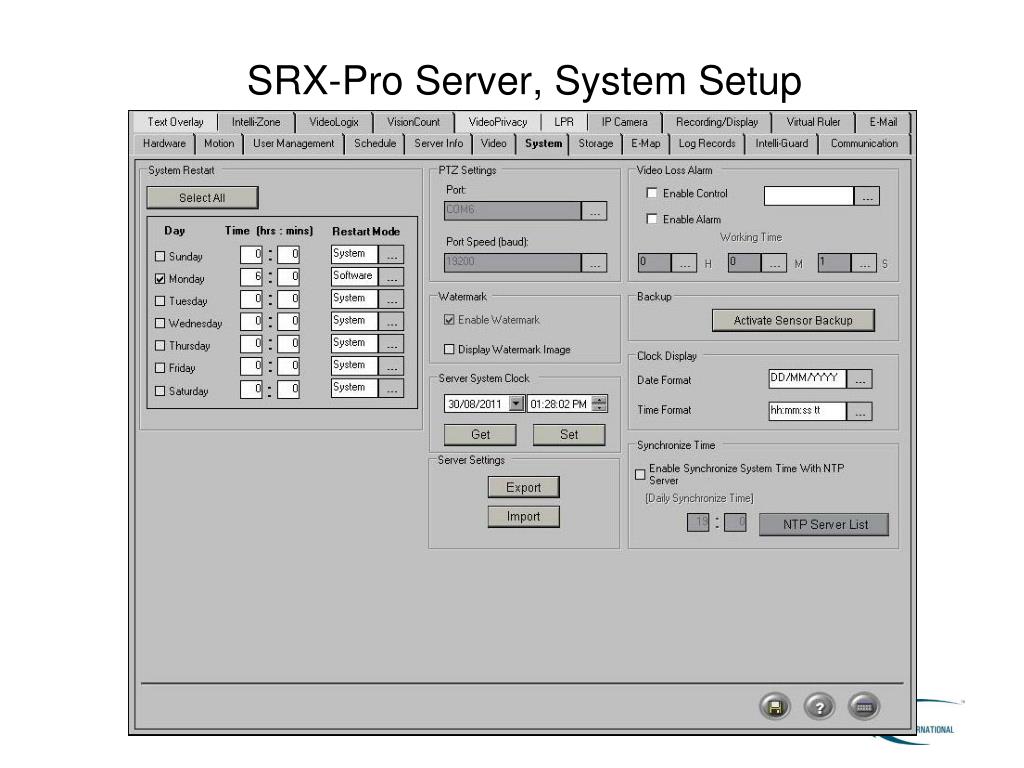Switch to the Hardware tab
The width and height of the screenshot is (1024, 768).
click(x=165, y=144)
